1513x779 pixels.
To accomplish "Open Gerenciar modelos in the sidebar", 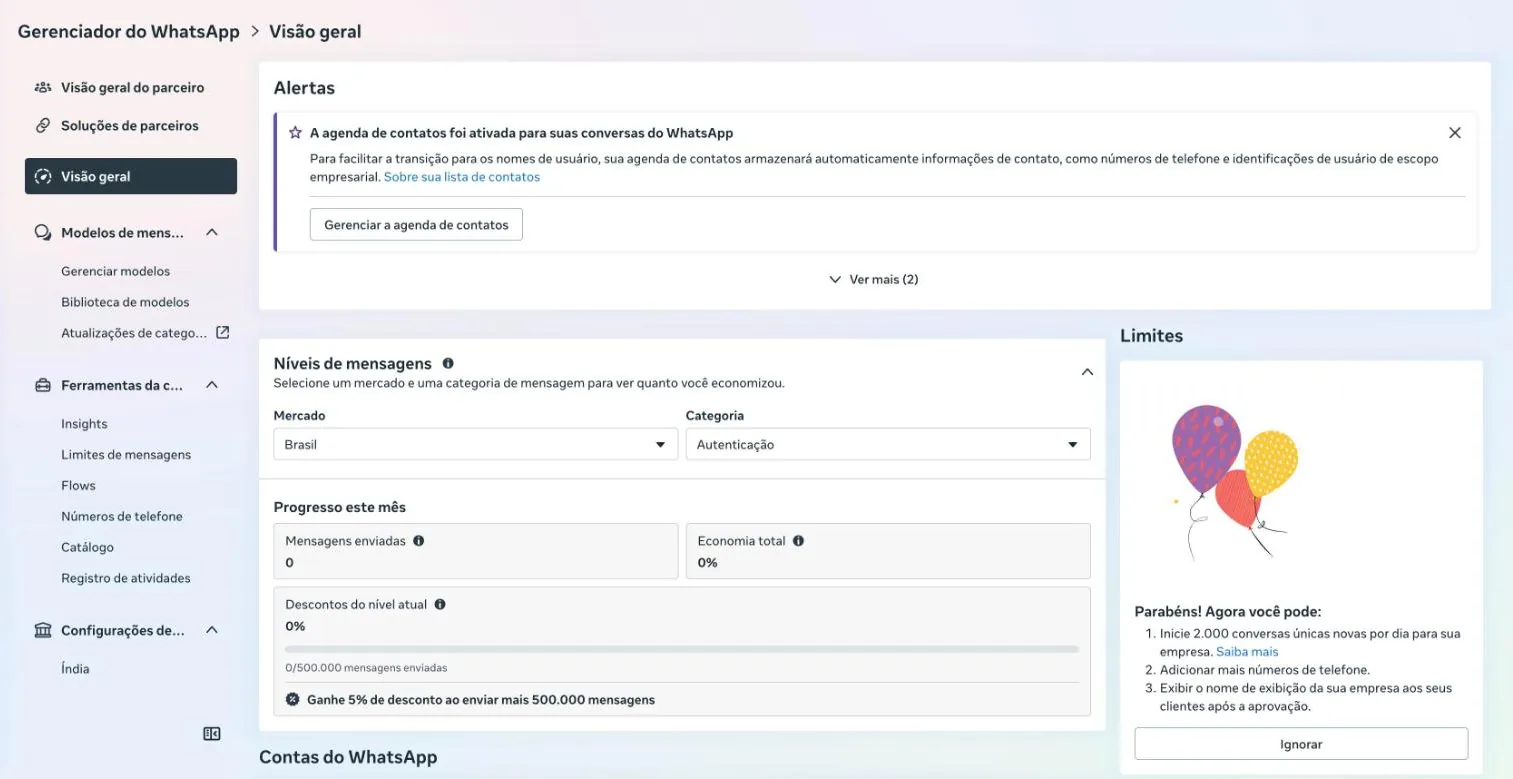I will point(116,272).
